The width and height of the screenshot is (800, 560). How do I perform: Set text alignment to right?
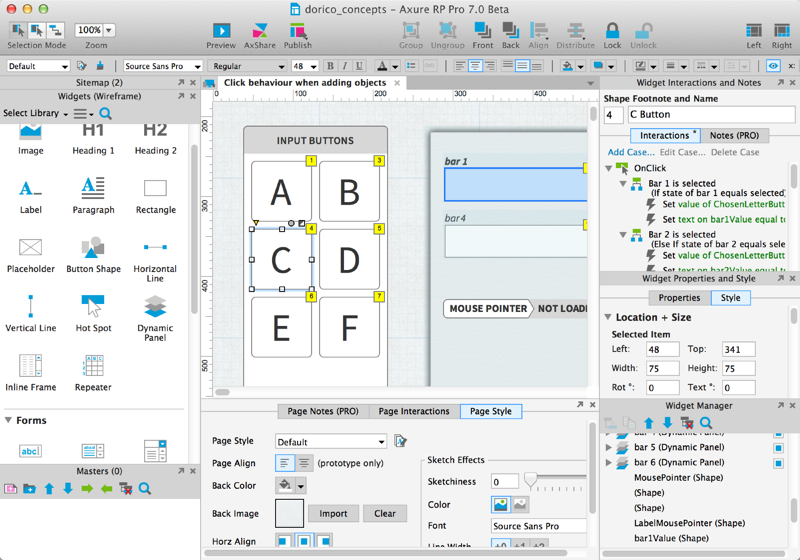(x=490, y=66)
